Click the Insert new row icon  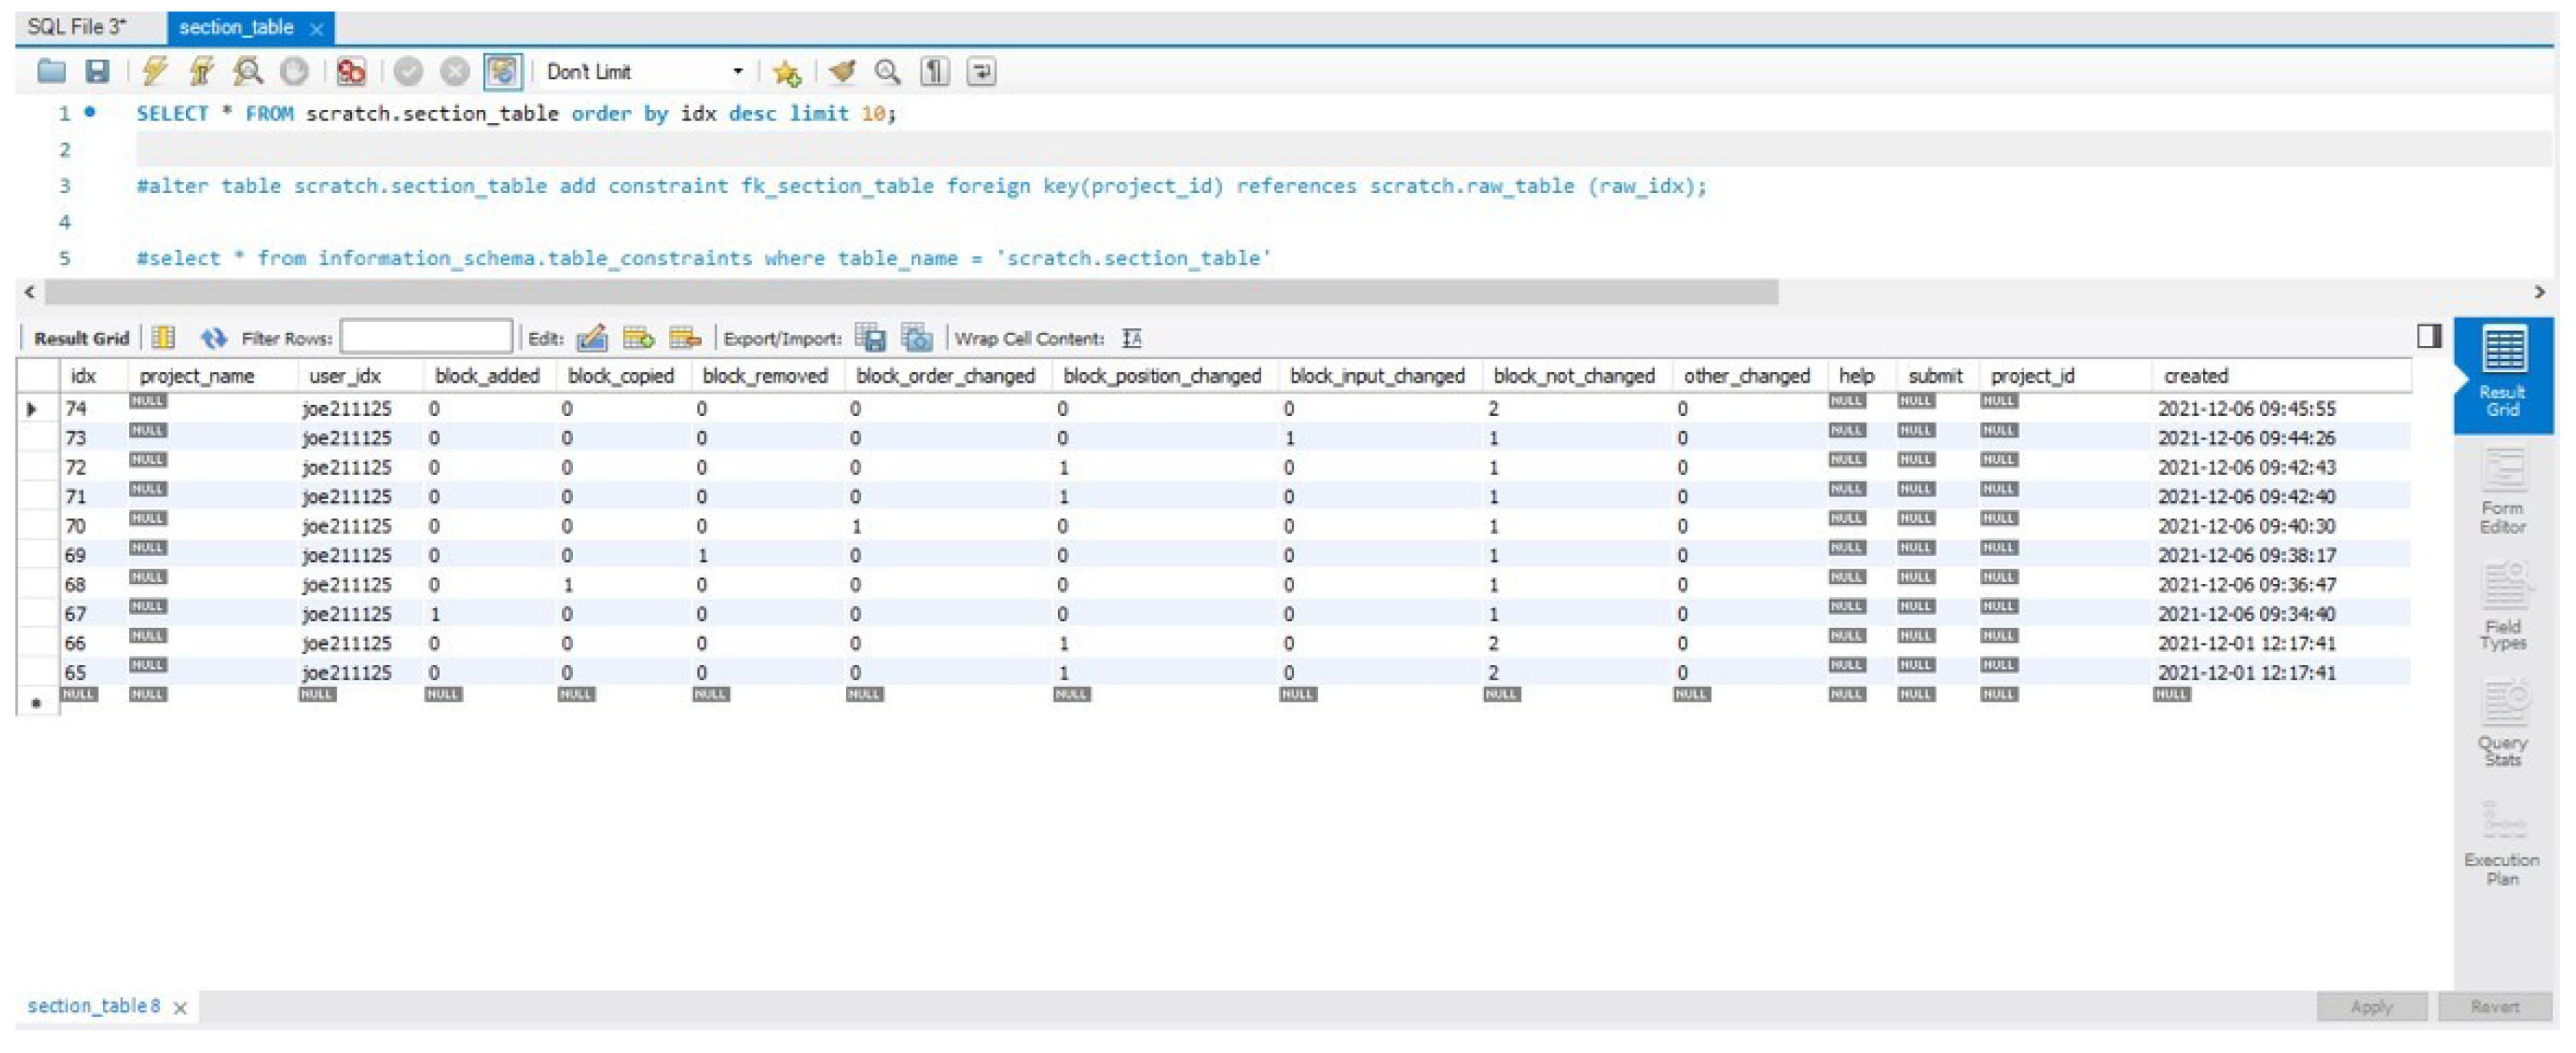tap(638, 338)
